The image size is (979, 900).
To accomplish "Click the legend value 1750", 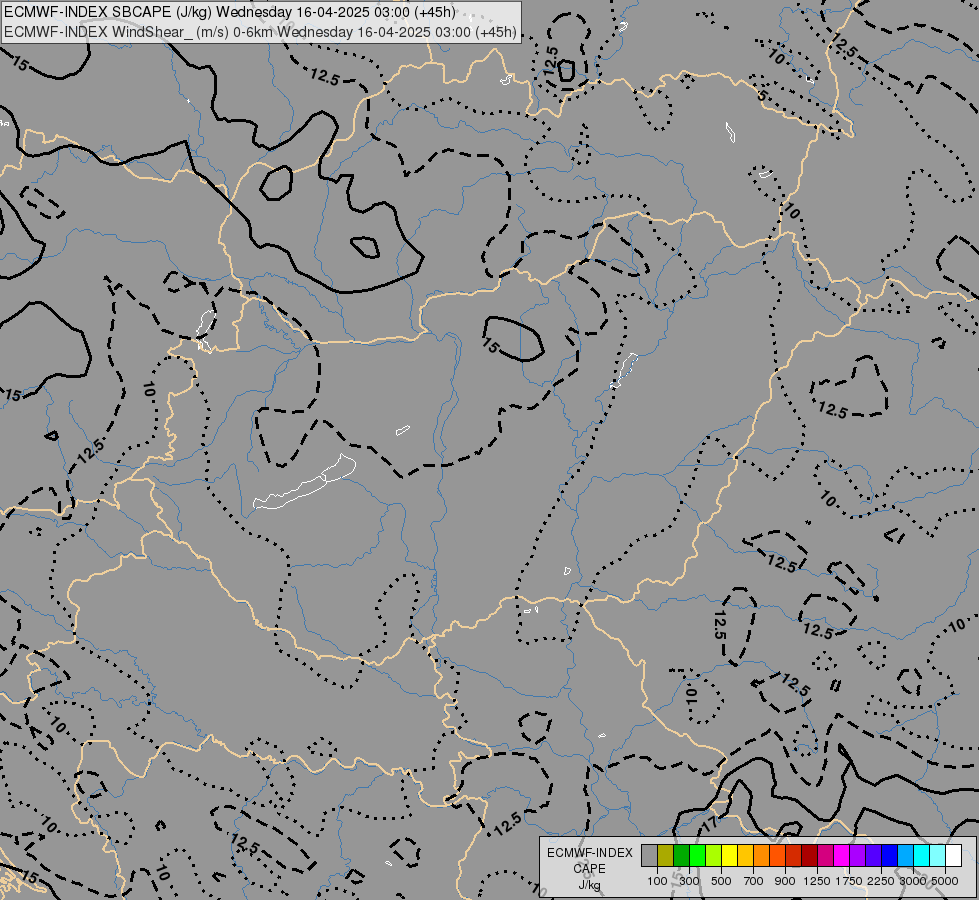I will [x=849, y=881].
